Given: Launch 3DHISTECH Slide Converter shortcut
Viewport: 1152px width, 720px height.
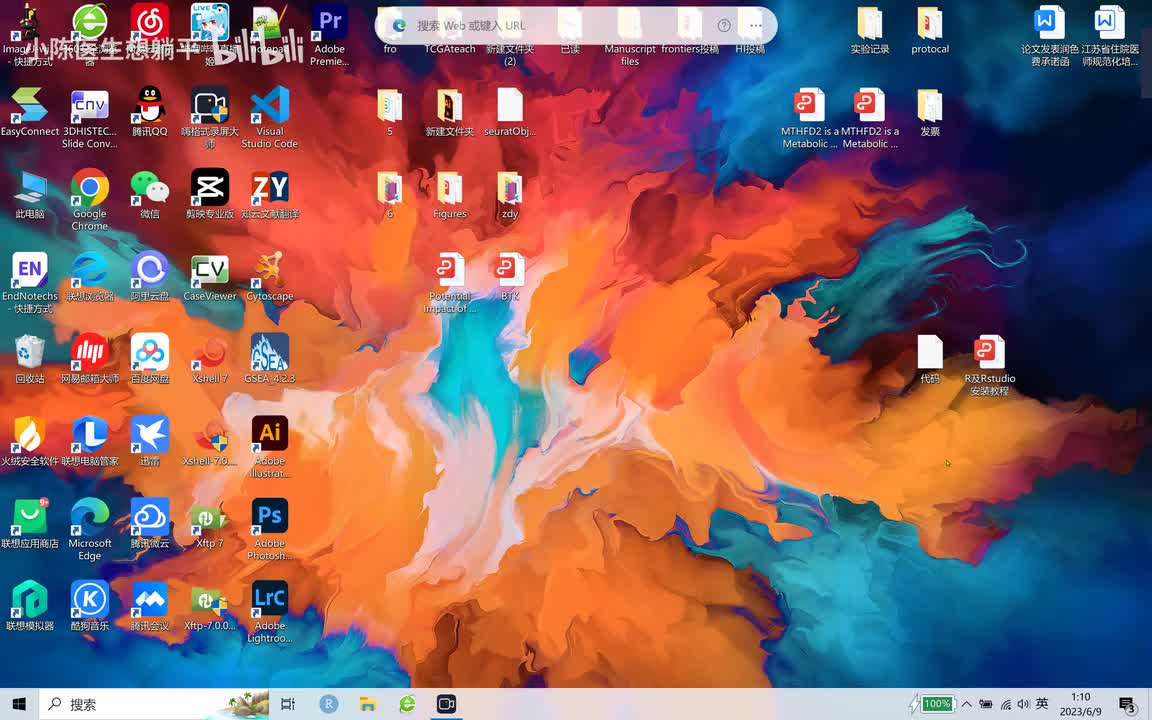Looking at the screenshot, I should tap(90, 118).
